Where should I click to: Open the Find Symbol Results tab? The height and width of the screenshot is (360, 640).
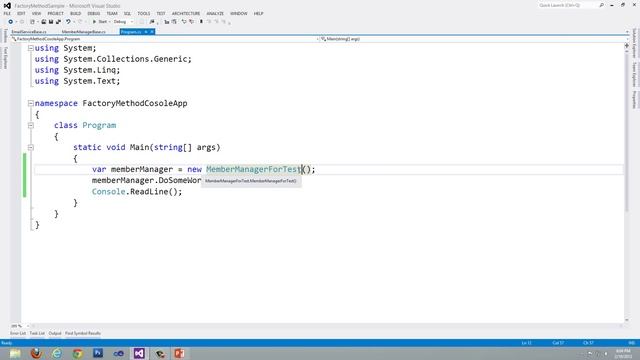[83, 333]
